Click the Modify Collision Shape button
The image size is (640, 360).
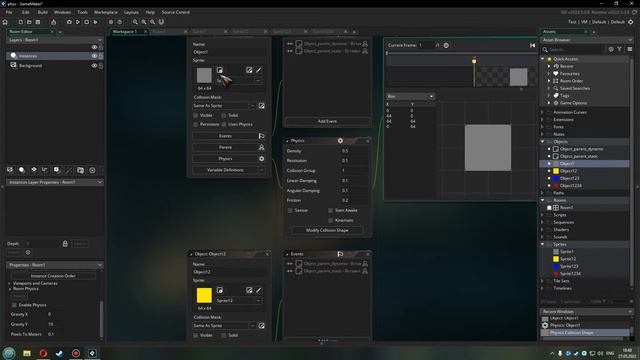click(x=327, y=230)
